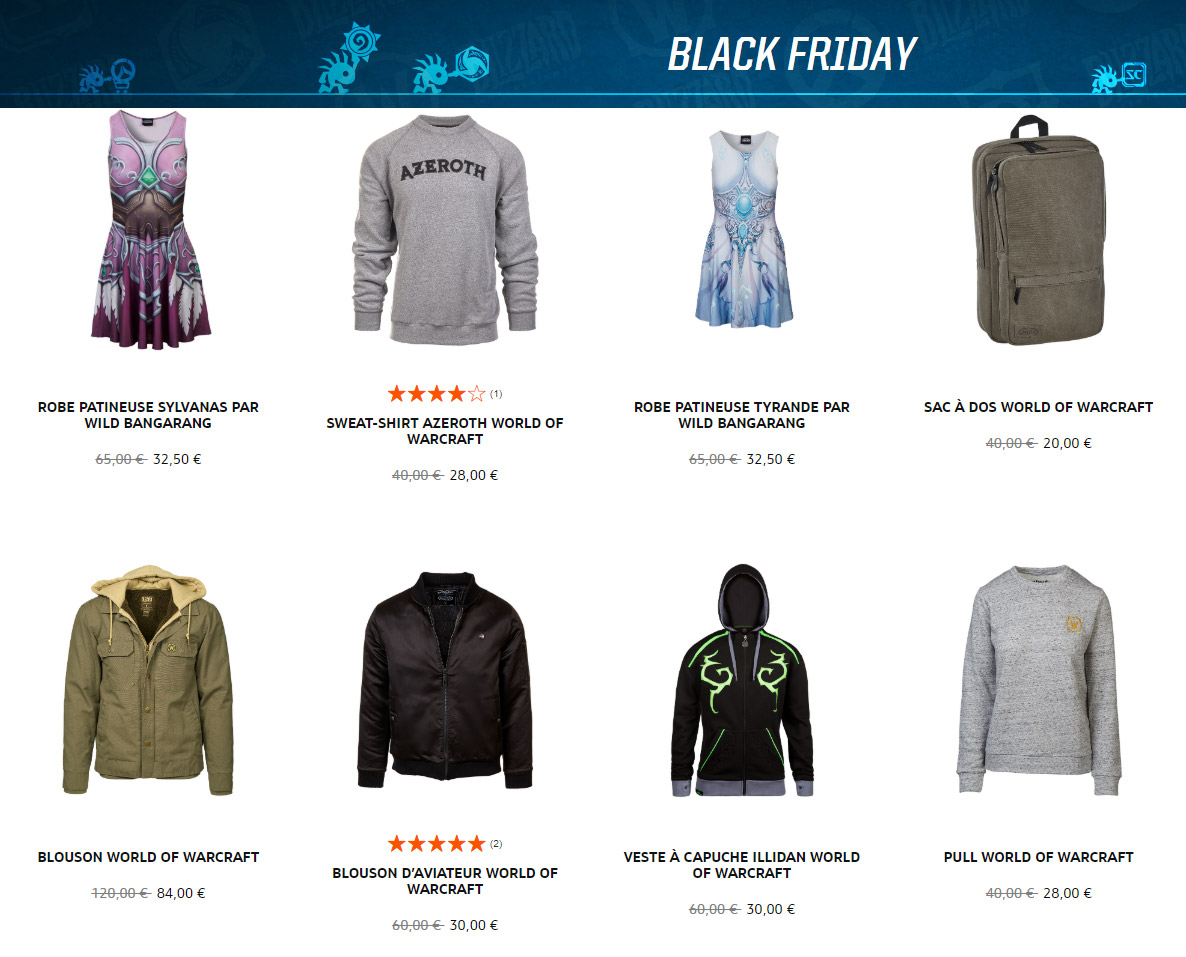Click the Blouson d'Aviateur World of Warcraft link
The width and height of the screenshot is (1186, 957).
445,881
